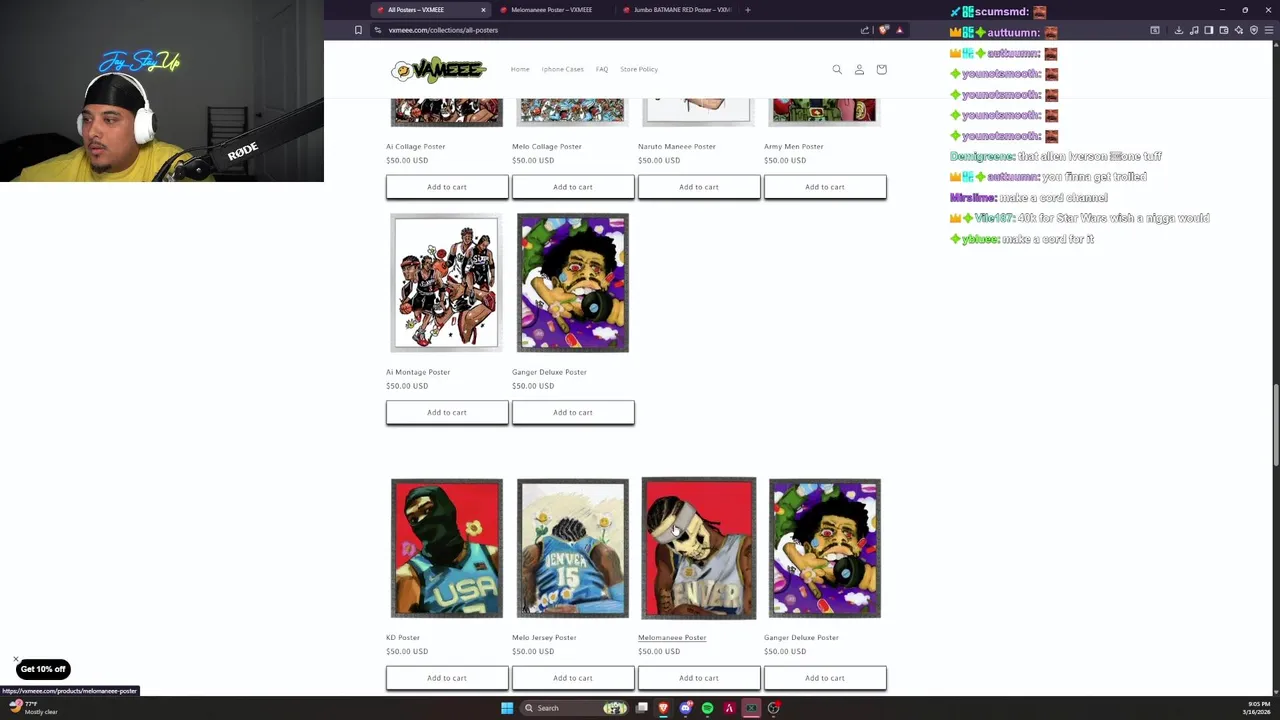Click the VXMEEE logo

click(x=438, y=70)
